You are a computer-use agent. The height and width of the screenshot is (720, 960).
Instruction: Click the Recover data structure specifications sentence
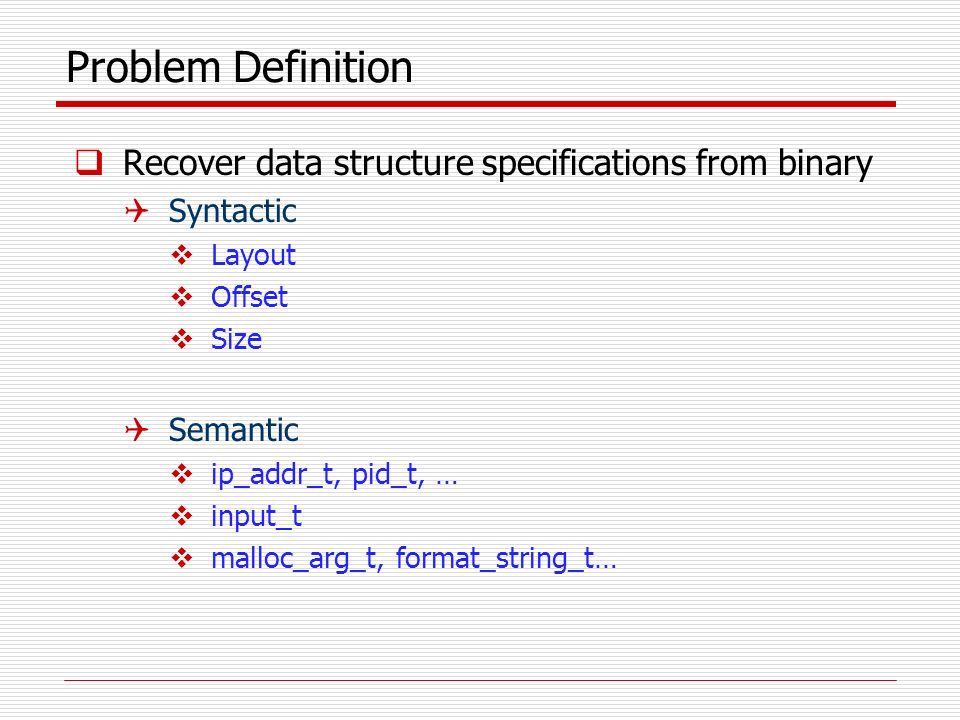pyautogui.click(x=498, y=163)
